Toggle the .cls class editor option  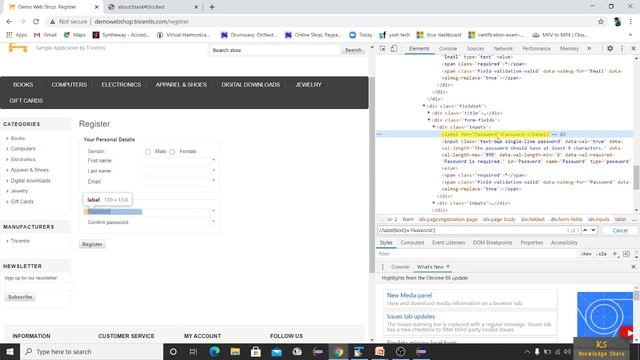click(x=601, y=254)
